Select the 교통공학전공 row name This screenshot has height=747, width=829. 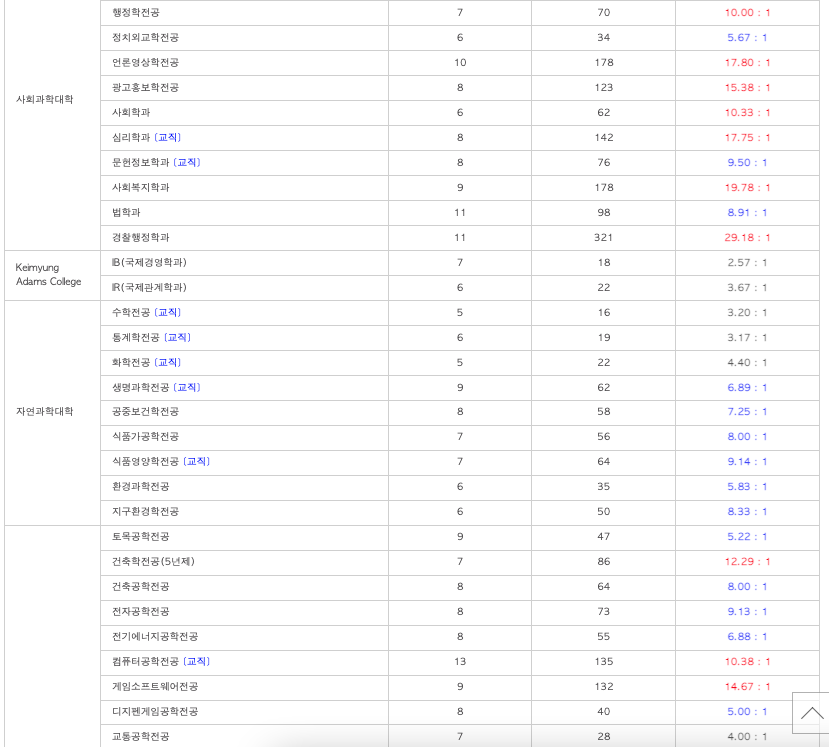140,736
